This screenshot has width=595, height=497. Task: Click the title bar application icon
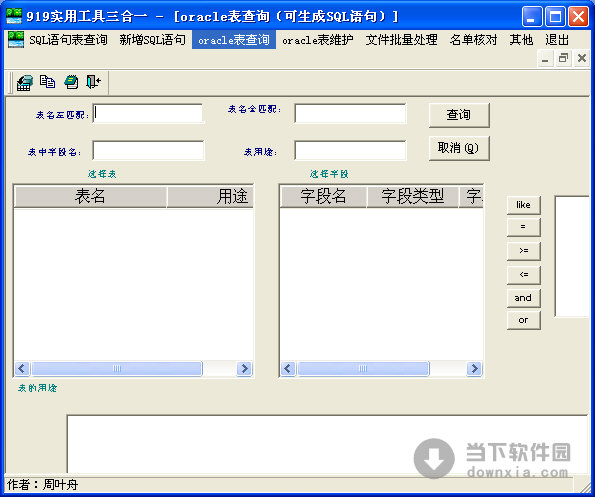click(x=14, y=16)
